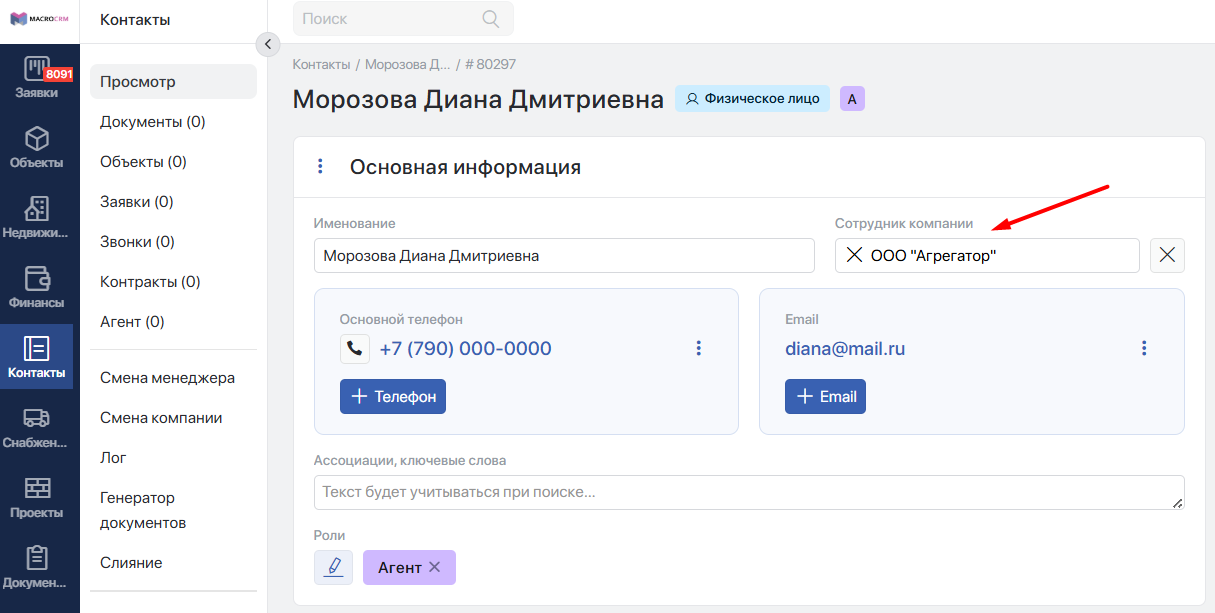Click the MacroCRM logo
1215x613 pixels.
click(40, 19)
